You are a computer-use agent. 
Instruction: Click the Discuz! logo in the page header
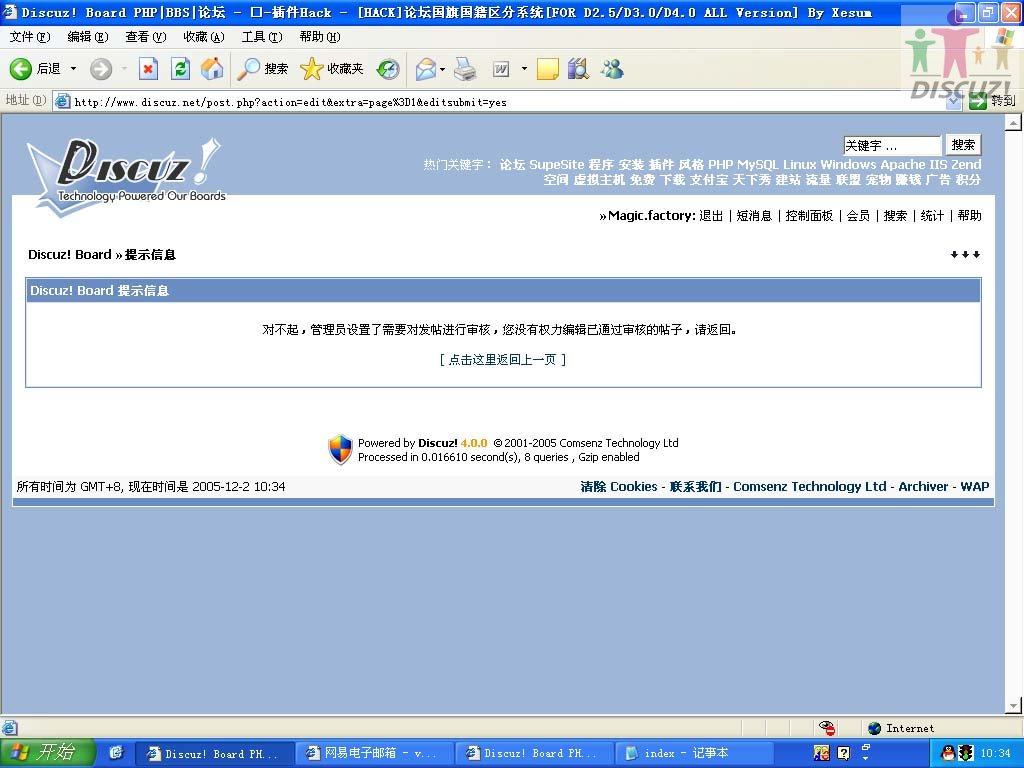click(127, 175)
